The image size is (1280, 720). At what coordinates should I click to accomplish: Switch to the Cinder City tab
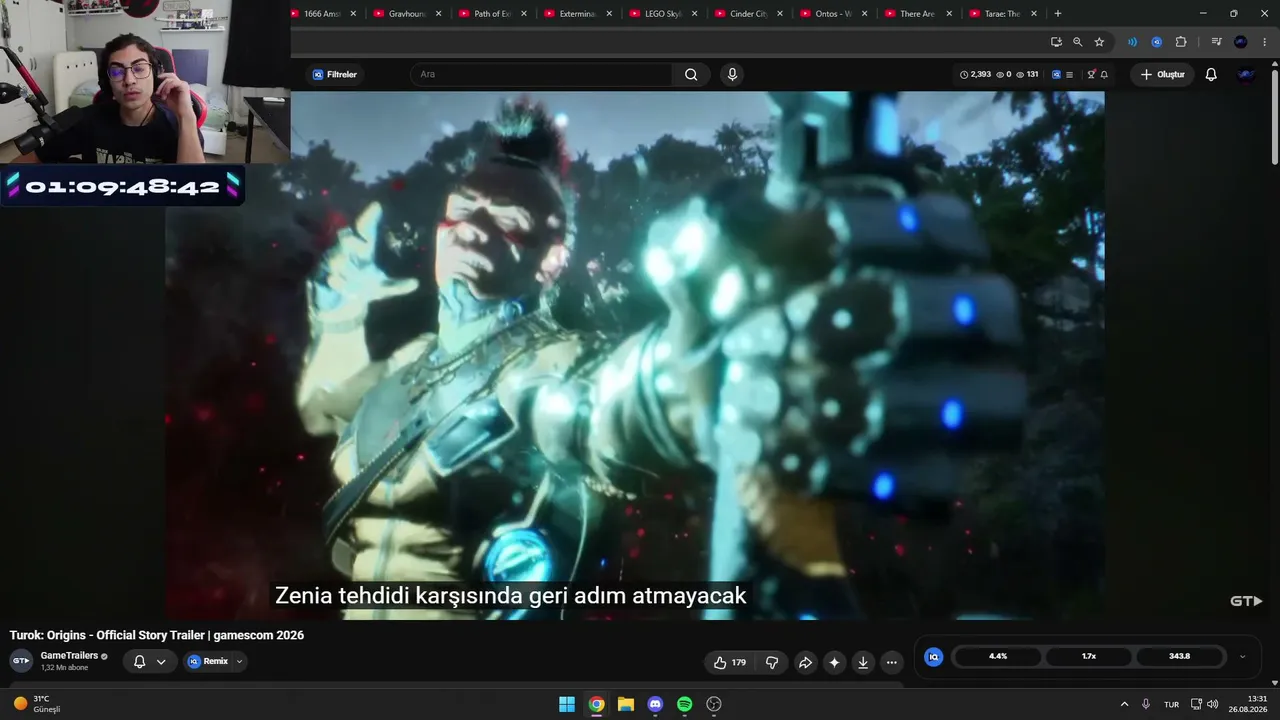tap(749, 14)
